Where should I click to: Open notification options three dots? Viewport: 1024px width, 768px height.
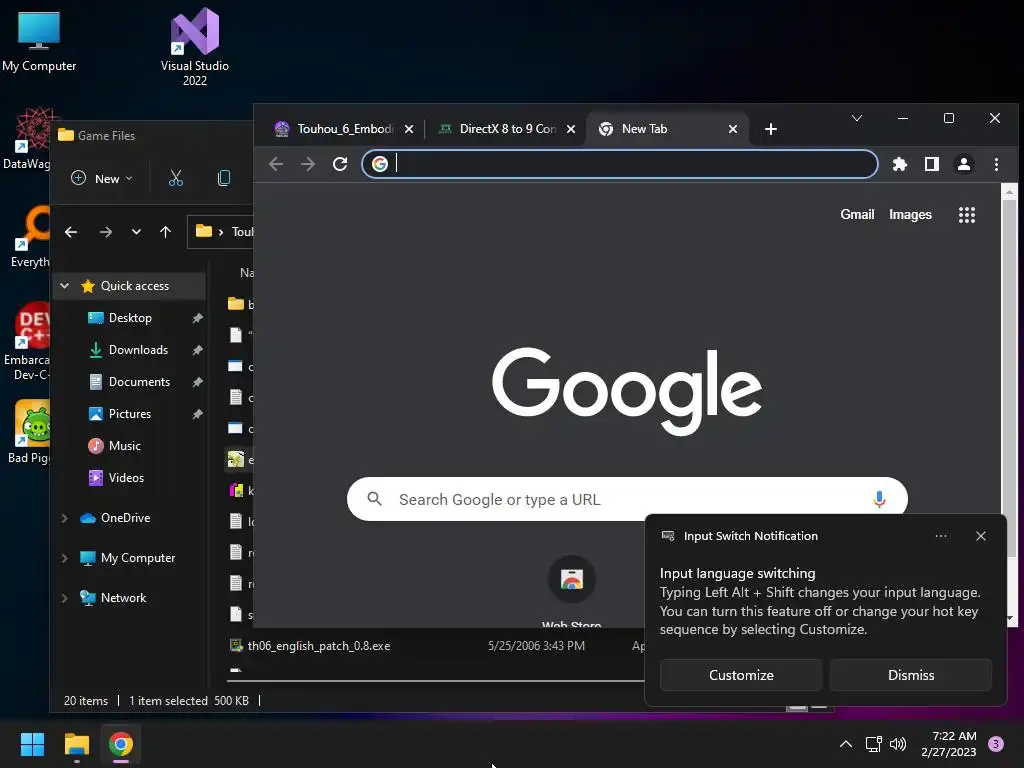(x=940, y=536)
